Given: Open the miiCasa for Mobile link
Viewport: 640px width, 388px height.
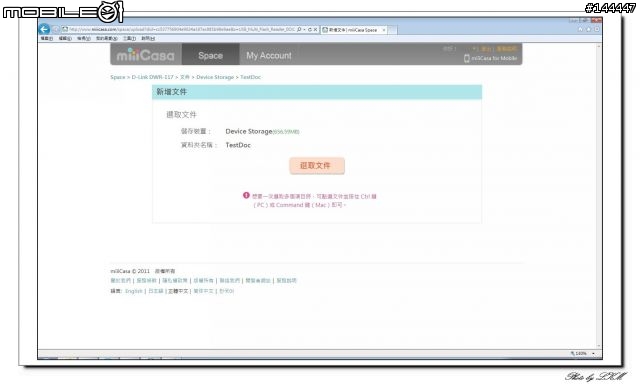Looking at the screenshot, I should pyautogui.click(x=494, y=58).
